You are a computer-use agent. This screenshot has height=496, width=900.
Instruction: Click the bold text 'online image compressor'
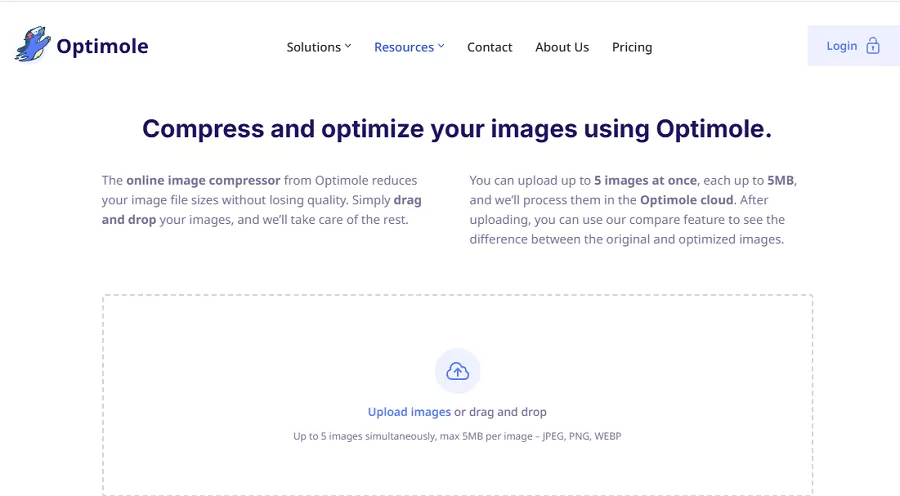(203, 180)
